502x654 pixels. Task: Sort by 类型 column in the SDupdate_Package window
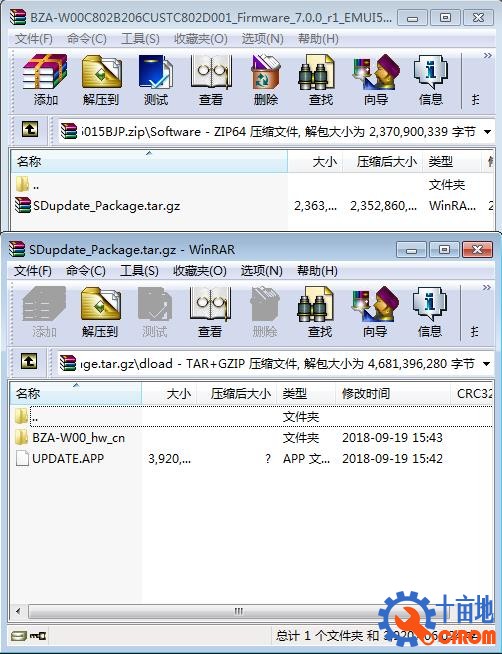[306, 393]
